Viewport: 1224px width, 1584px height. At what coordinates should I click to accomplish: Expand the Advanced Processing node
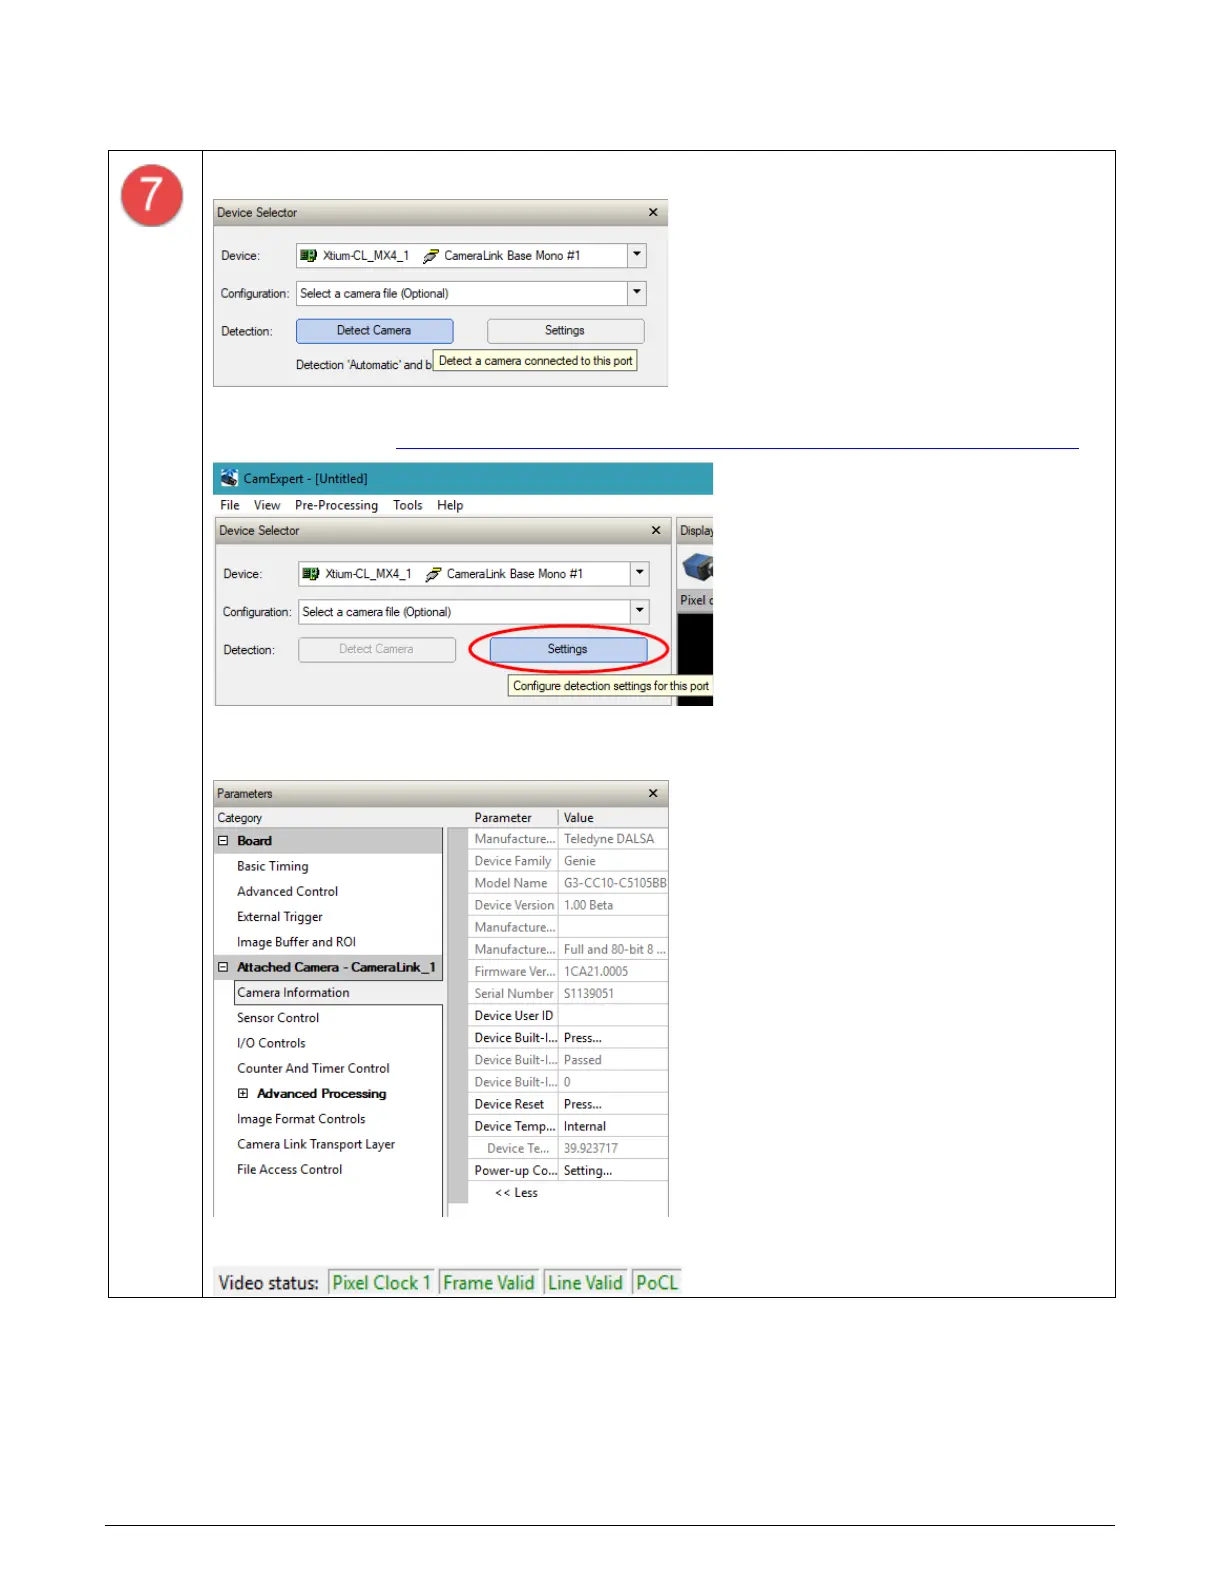click(x=243, y=1093)
